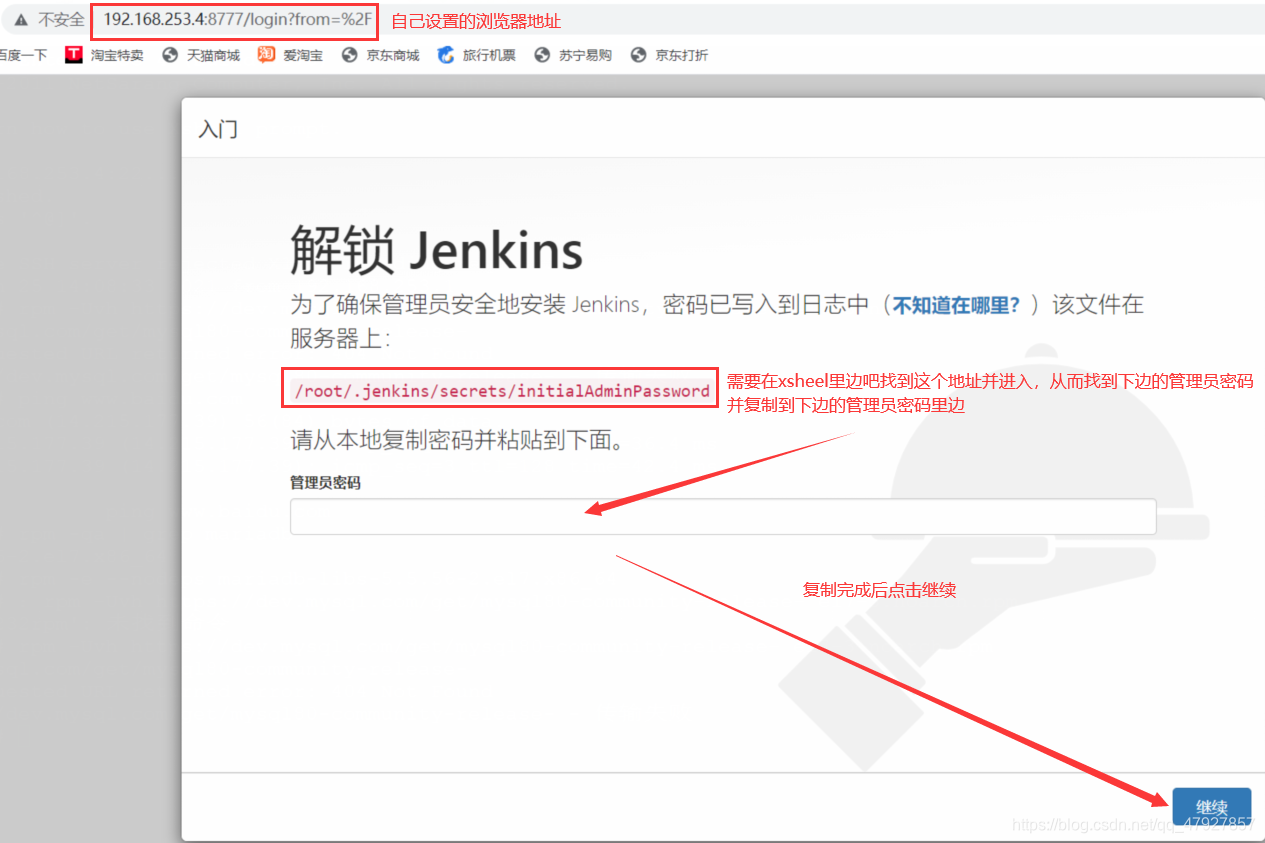Click the 不安全 warning icon
This screenshot has height=843, width=1265.
pos(22,19)
